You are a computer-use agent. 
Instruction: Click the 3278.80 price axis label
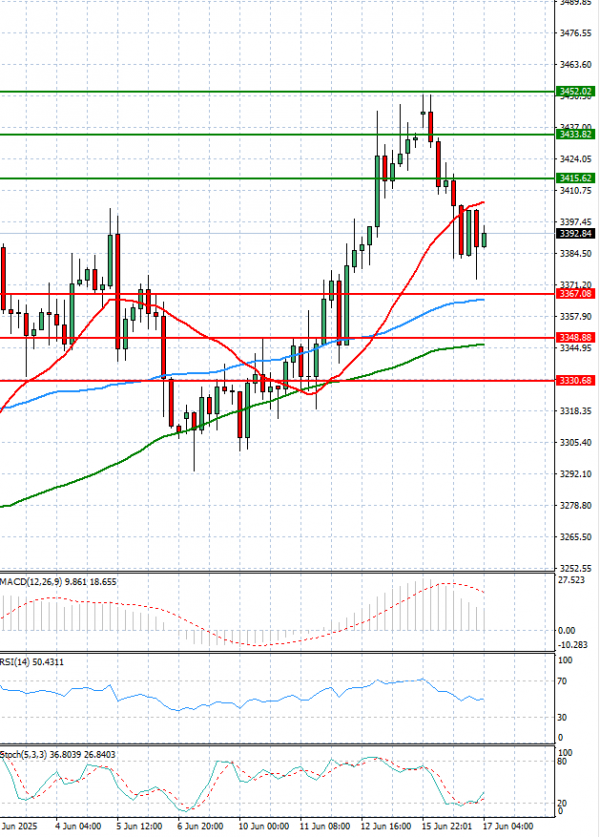pos(575,506)
